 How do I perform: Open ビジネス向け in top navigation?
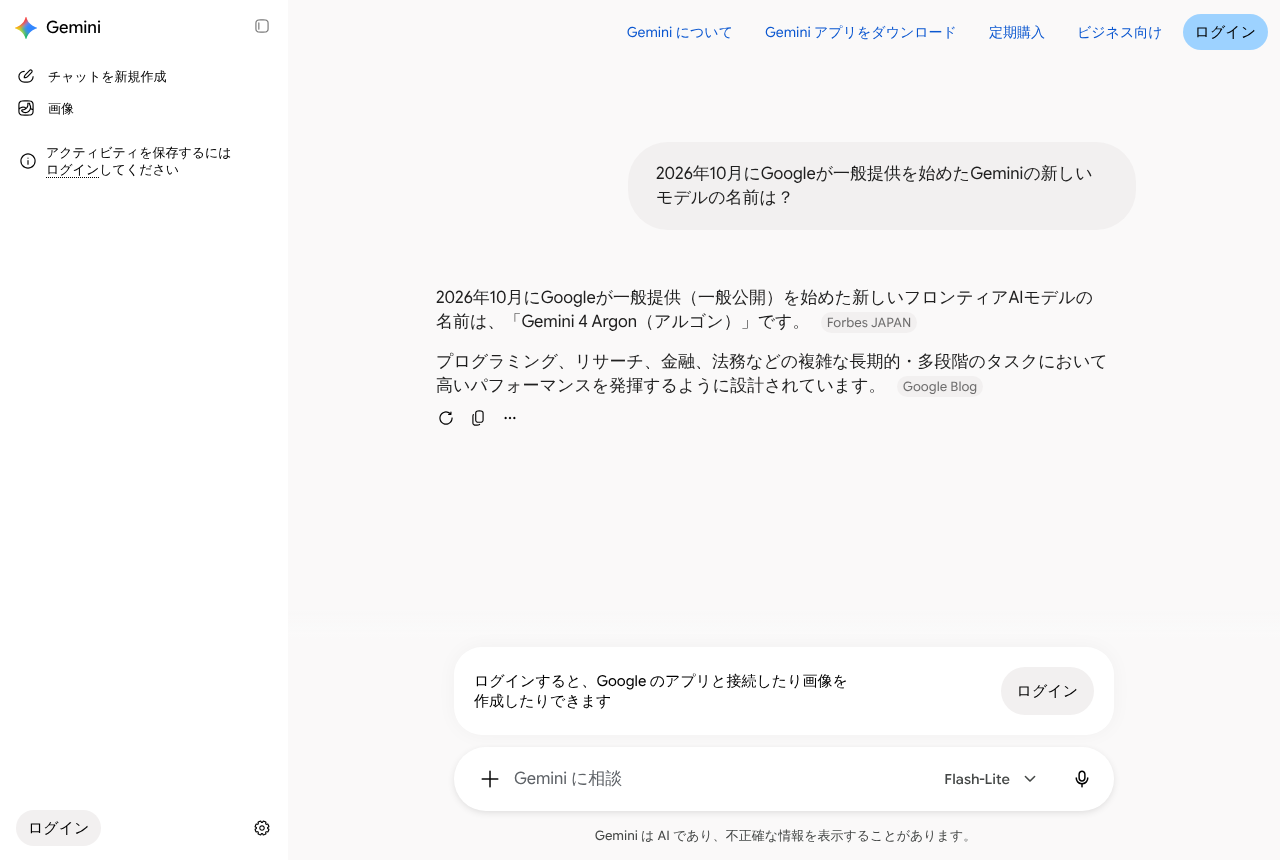pyautogui.click(x=1119, y=32)
